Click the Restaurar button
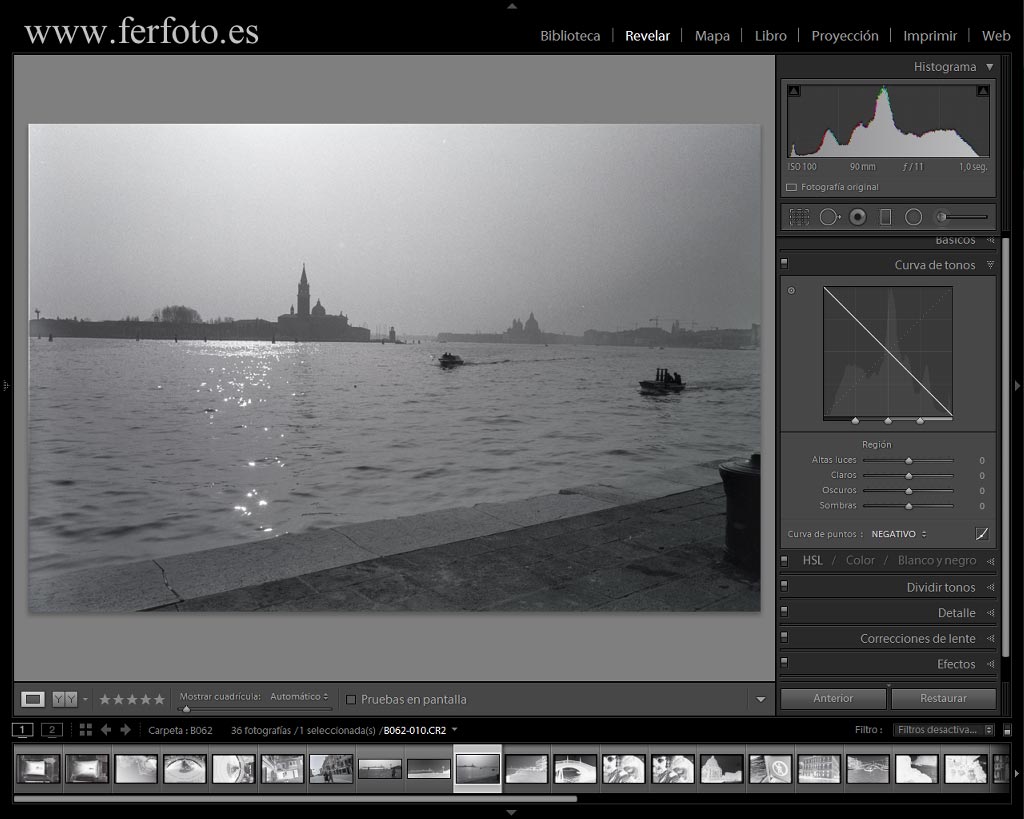Viewport: 1024px width, 819px height. pos(944,698)
